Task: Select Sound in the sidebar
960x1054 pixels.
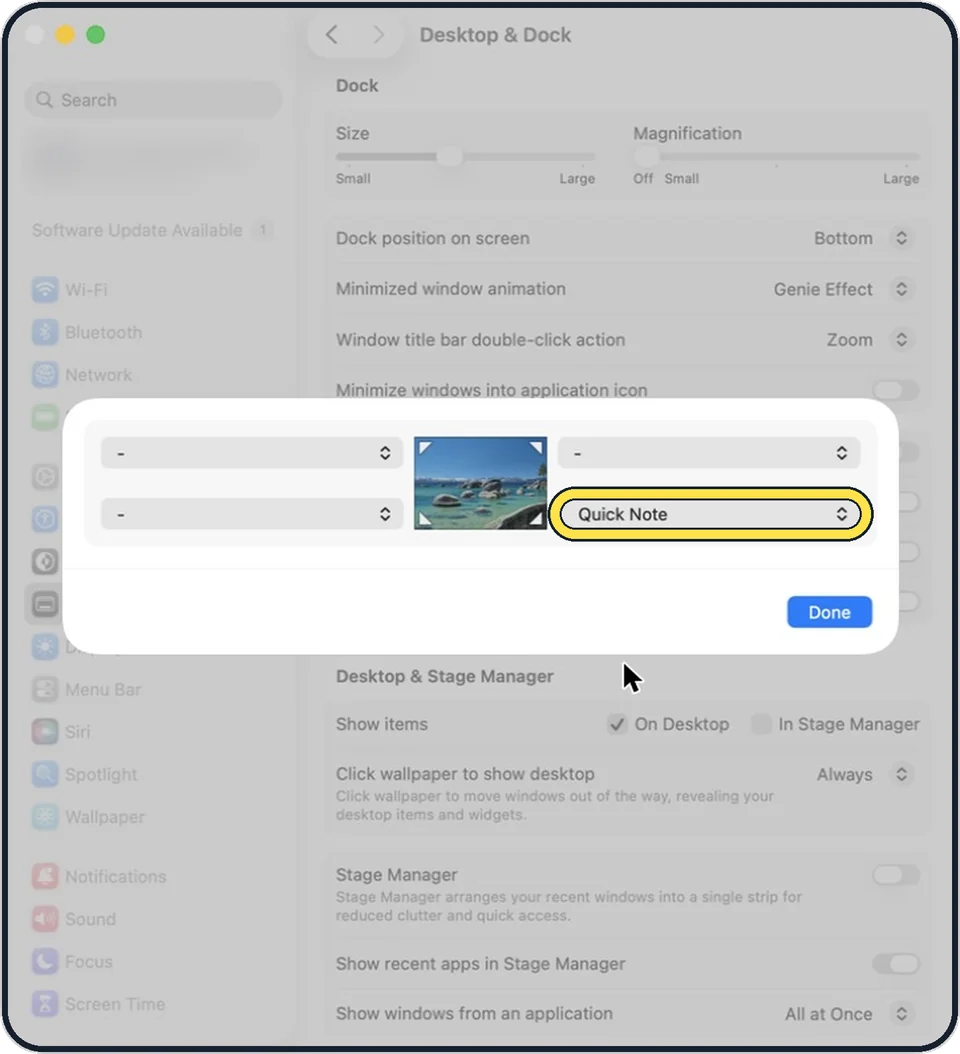Action: (74, 919)
